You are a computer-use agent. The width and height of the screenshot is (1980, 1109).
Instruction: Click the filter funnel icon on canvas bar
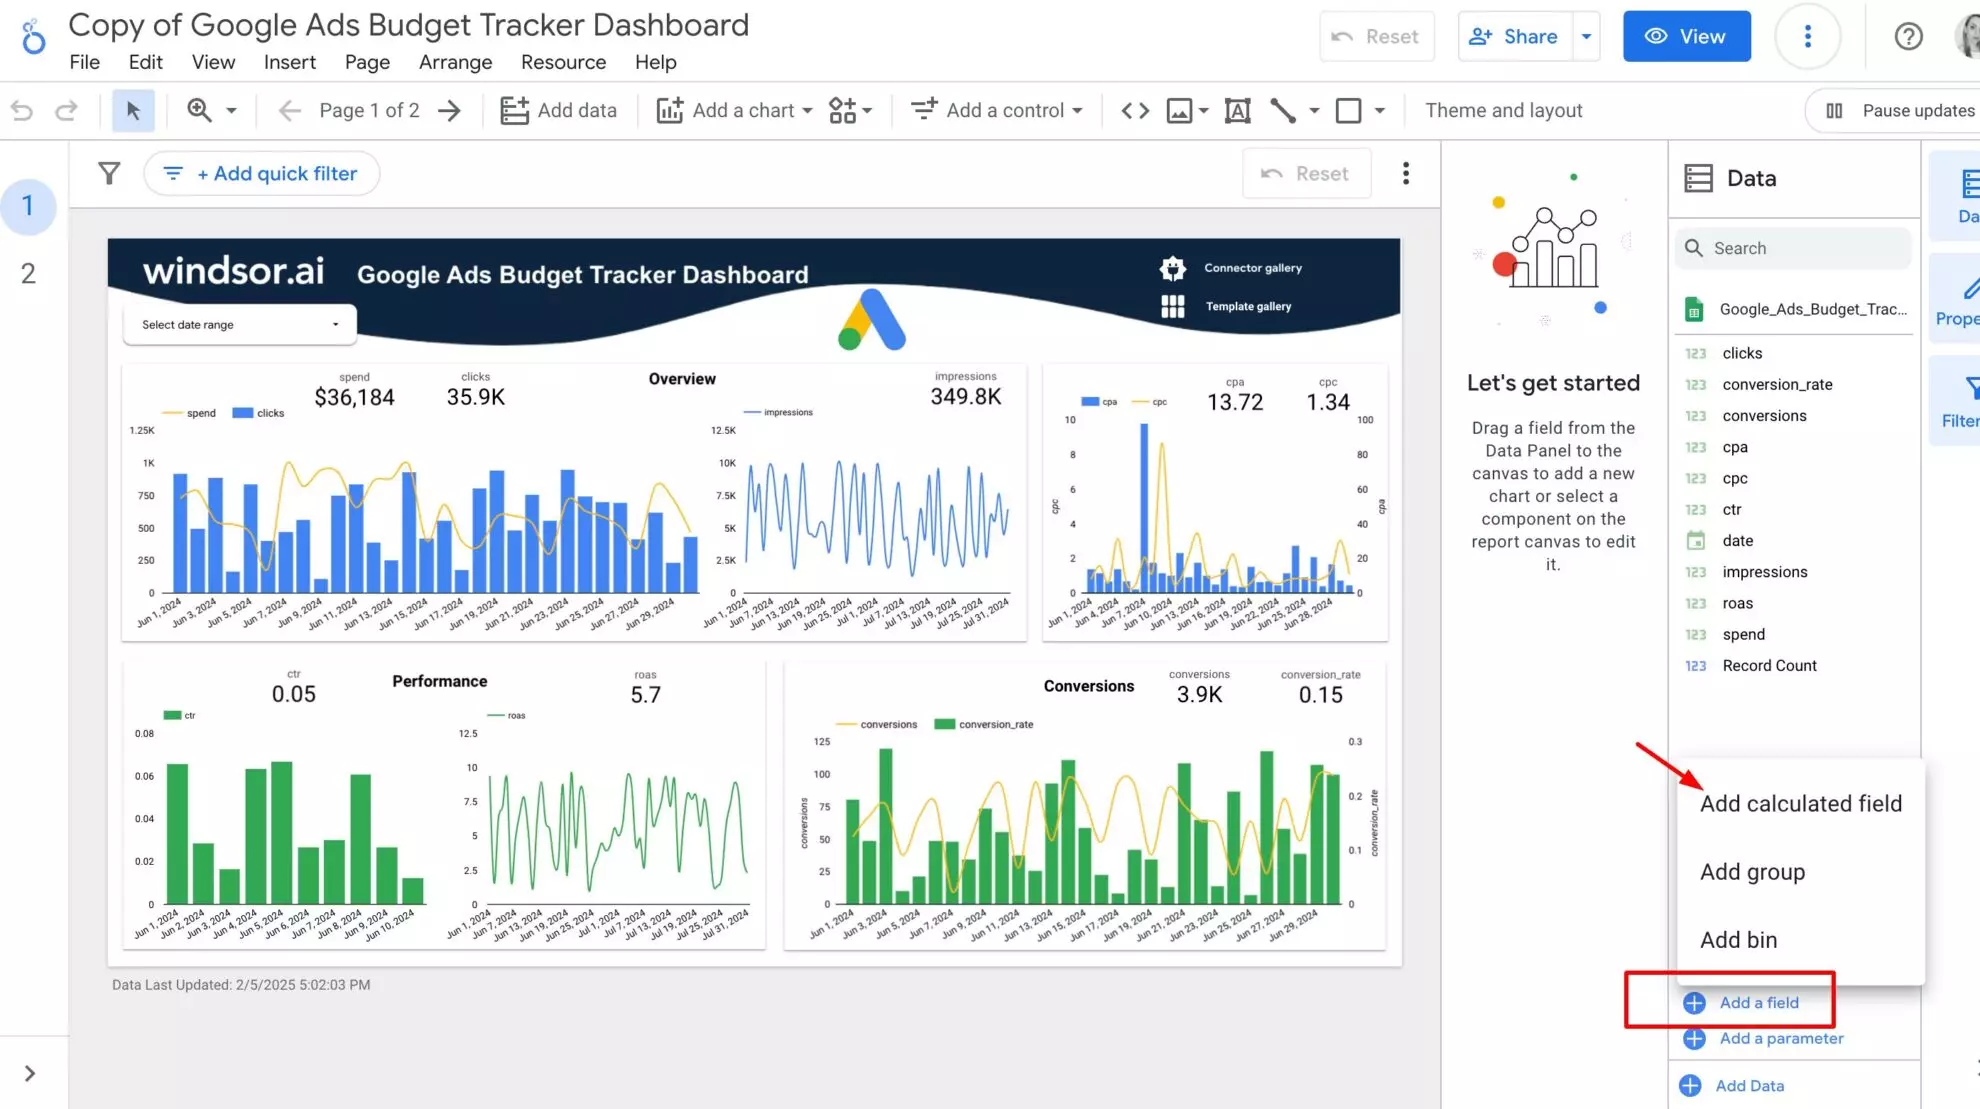(x=109, y=174)
